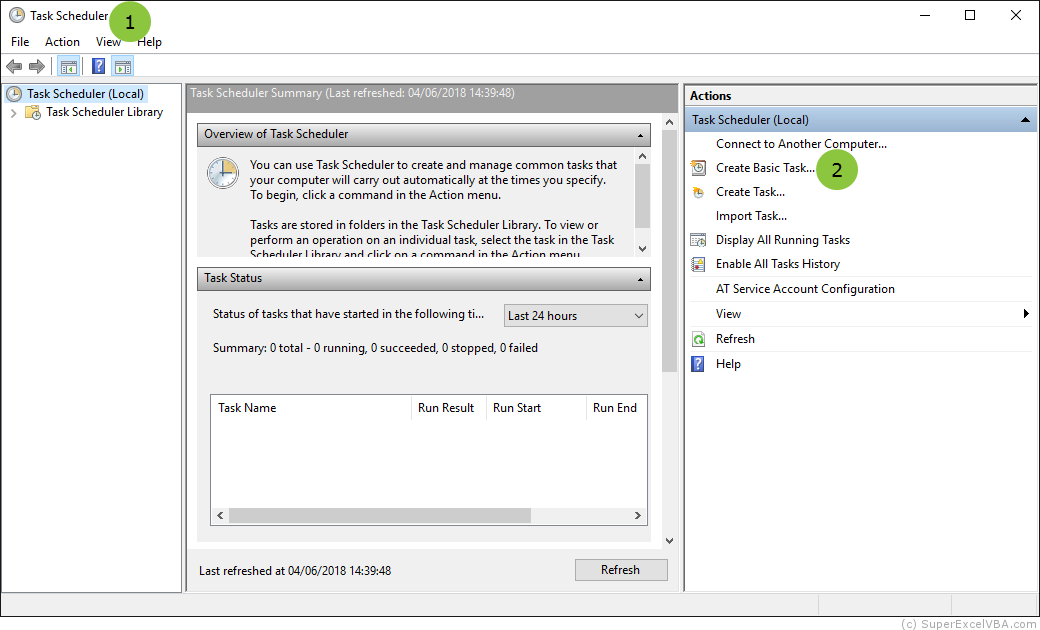Click the Enable All Tasks History icon
Screen dimensions: 1040x630
(x=698, y=264)
